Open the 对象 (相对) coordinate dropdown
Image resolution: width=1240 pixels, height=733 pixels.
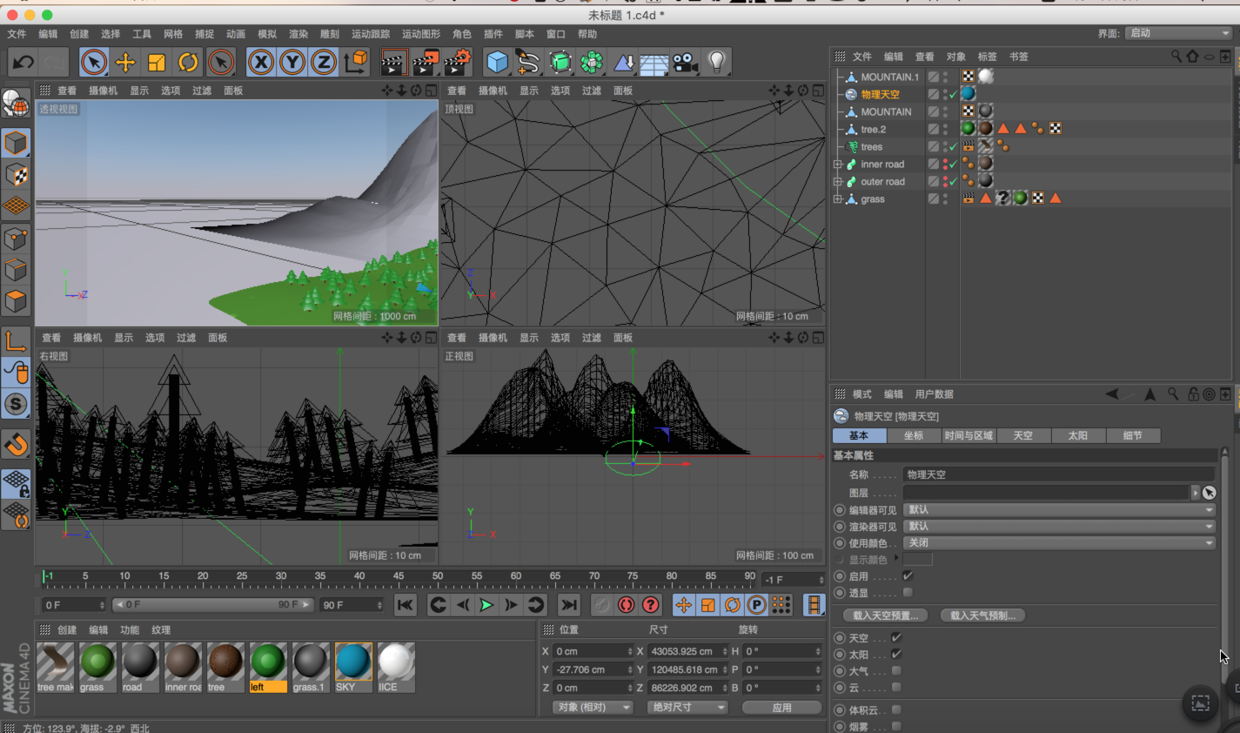coord(593,707)
